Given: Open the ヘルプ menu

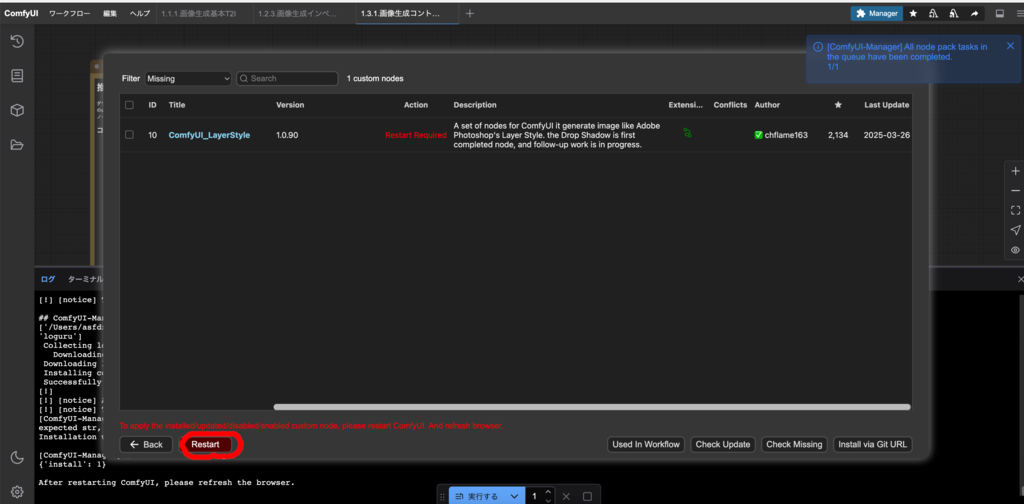Looking at the screenshot, I should [x=139, y=13].
